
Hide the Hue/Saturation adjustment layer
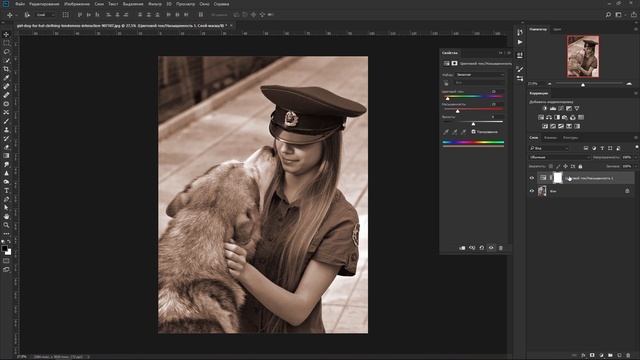tap(532, 178)
